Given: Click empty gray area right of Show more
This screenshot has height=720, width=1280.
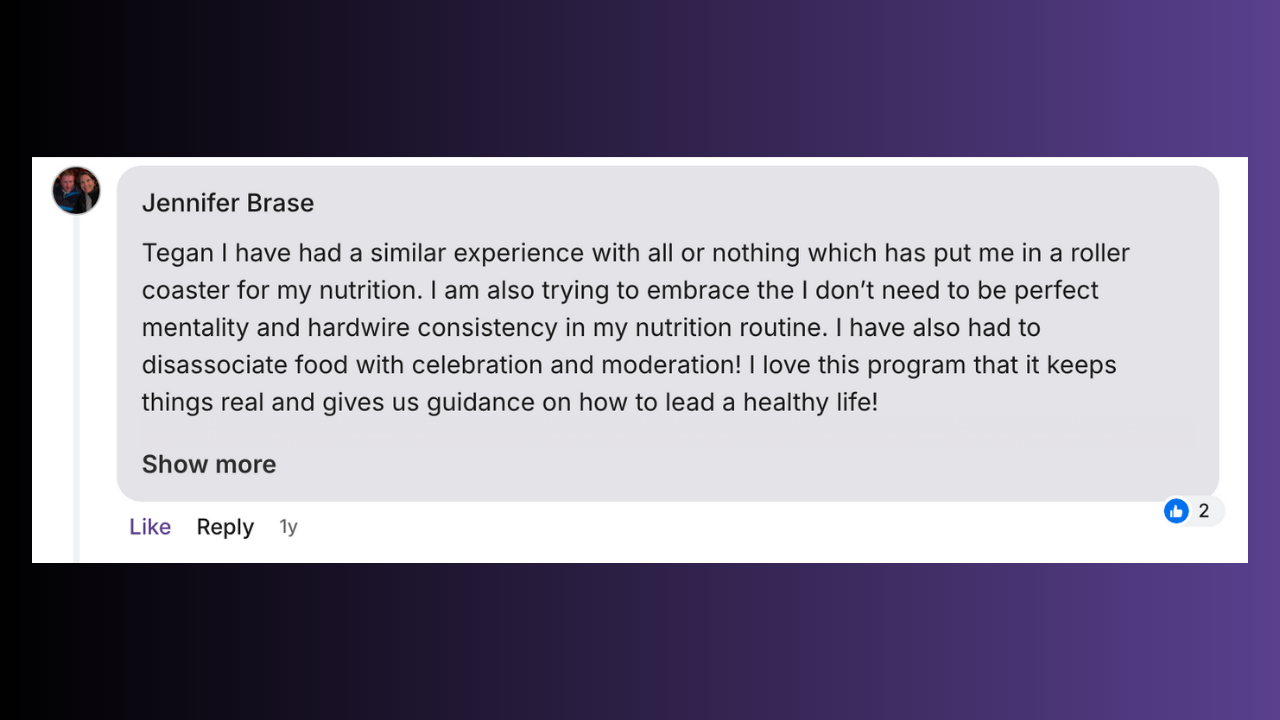Looking at the screenshot, I should [x=700, y=464].
